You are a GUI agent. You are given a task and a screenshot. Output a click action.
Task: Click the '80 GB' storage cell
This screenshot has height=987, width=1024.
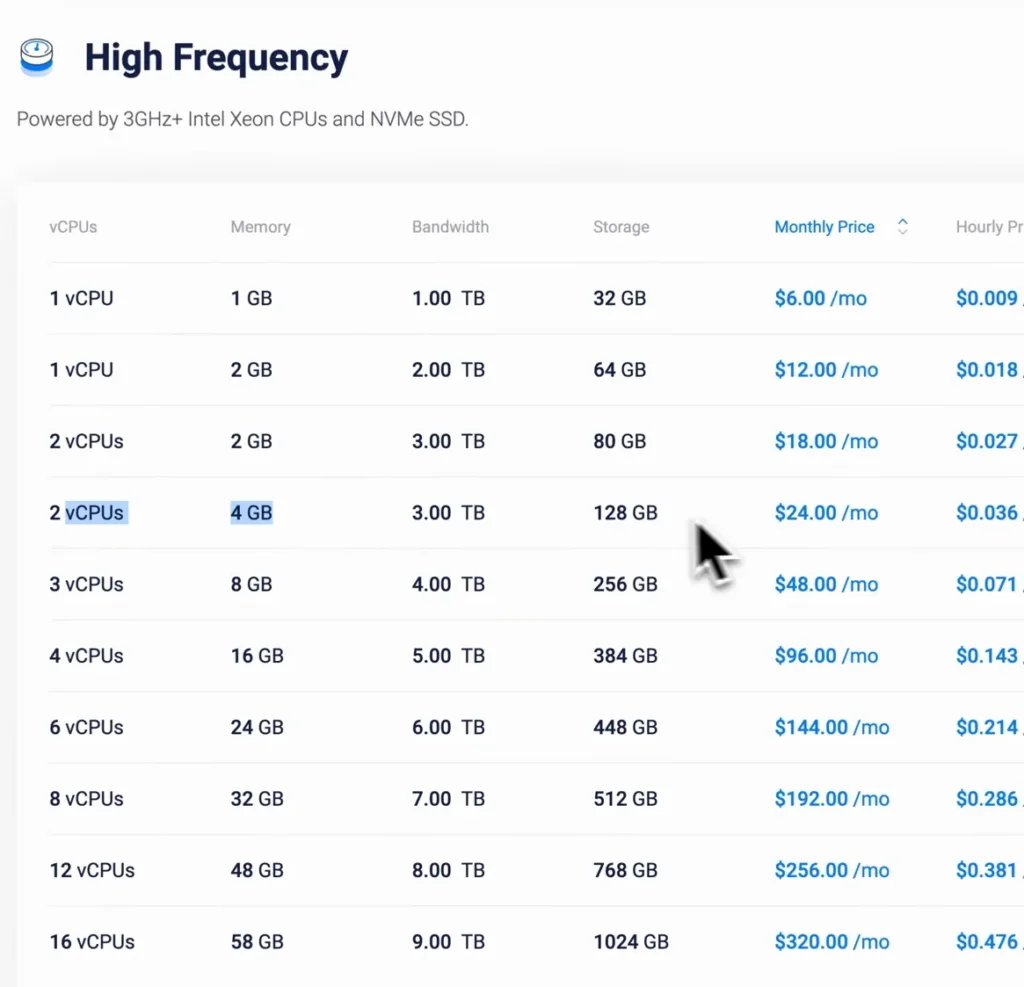pos(620,442)
